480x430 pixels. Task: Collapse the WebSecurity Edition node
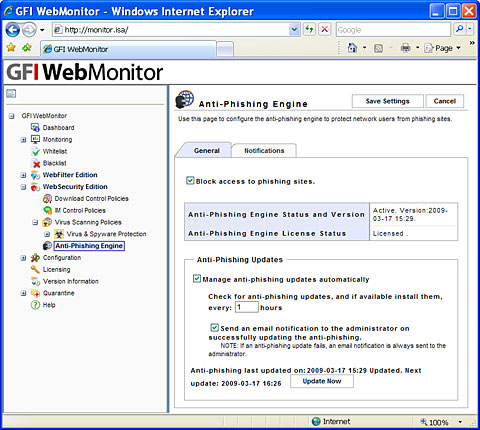pos(23,187)
